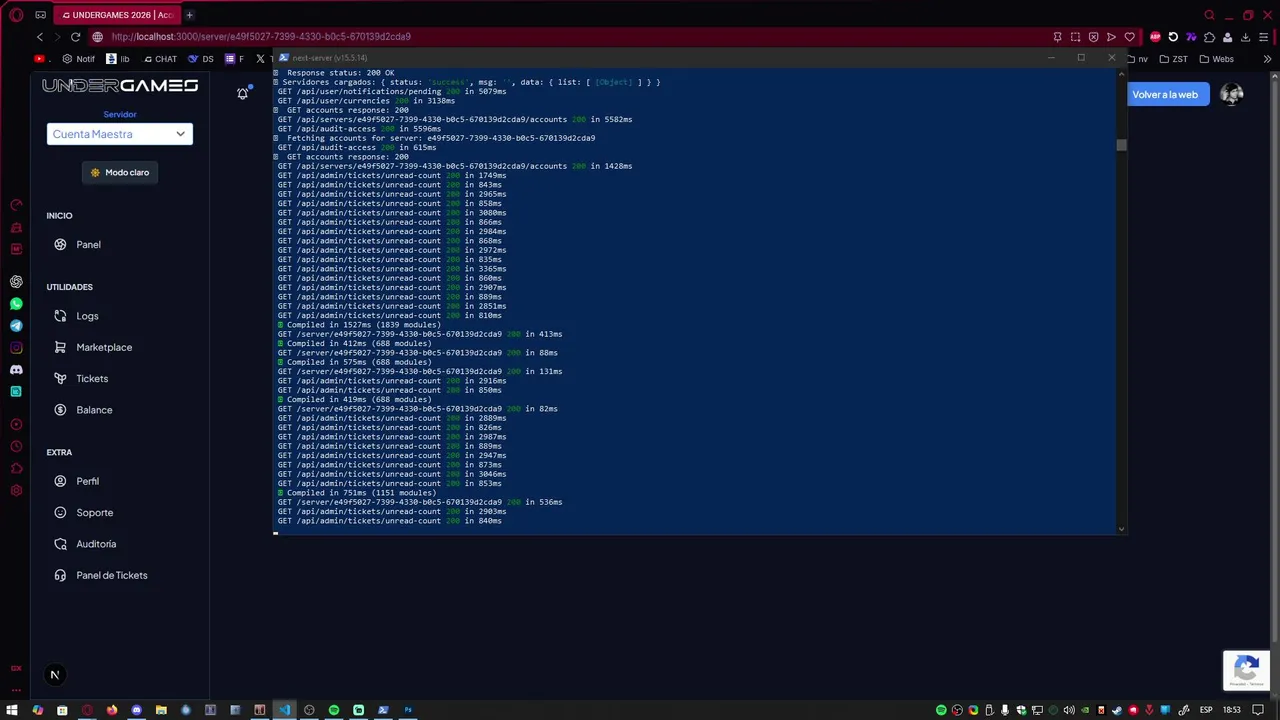
Task: Click the Marketplace store icon
Action: click(x=60, y=347)
